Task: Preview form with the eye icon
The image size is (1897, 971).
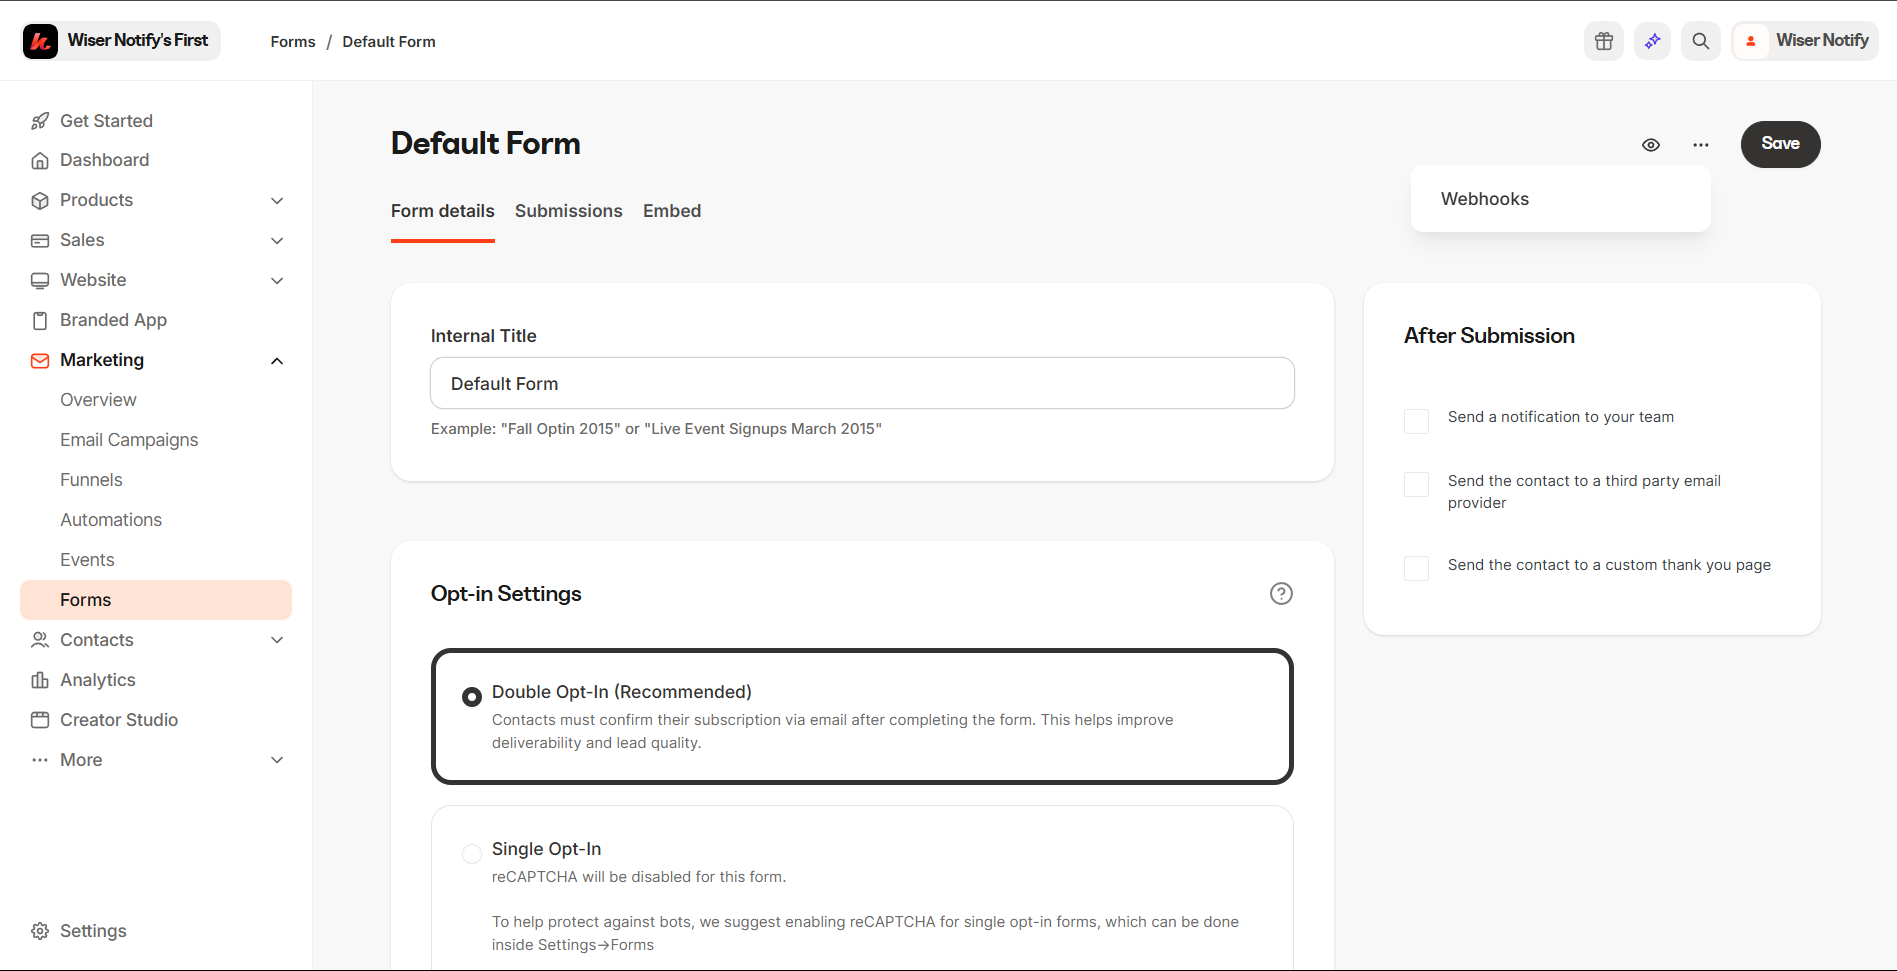Action: pos(1651,145)
